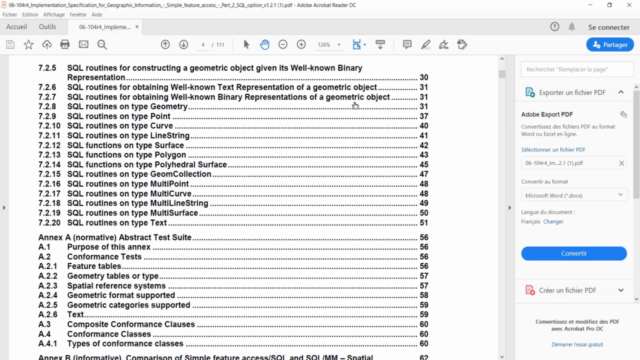Click the stamp tool icon
The height and width of the screenshot is (360, 640).
tap(462, 44)
